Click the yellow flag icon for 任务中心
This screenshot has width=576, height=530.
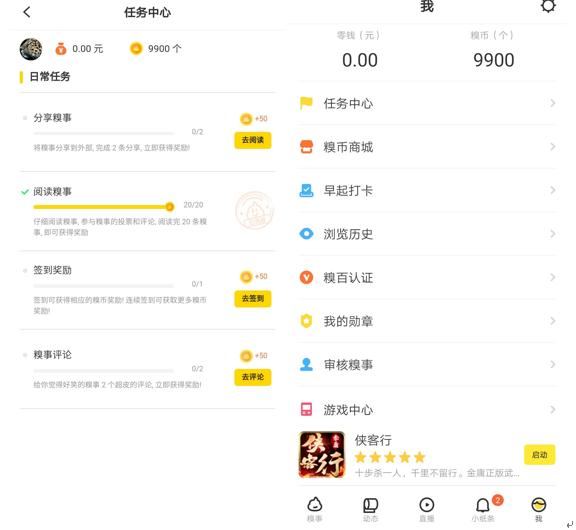306,103
